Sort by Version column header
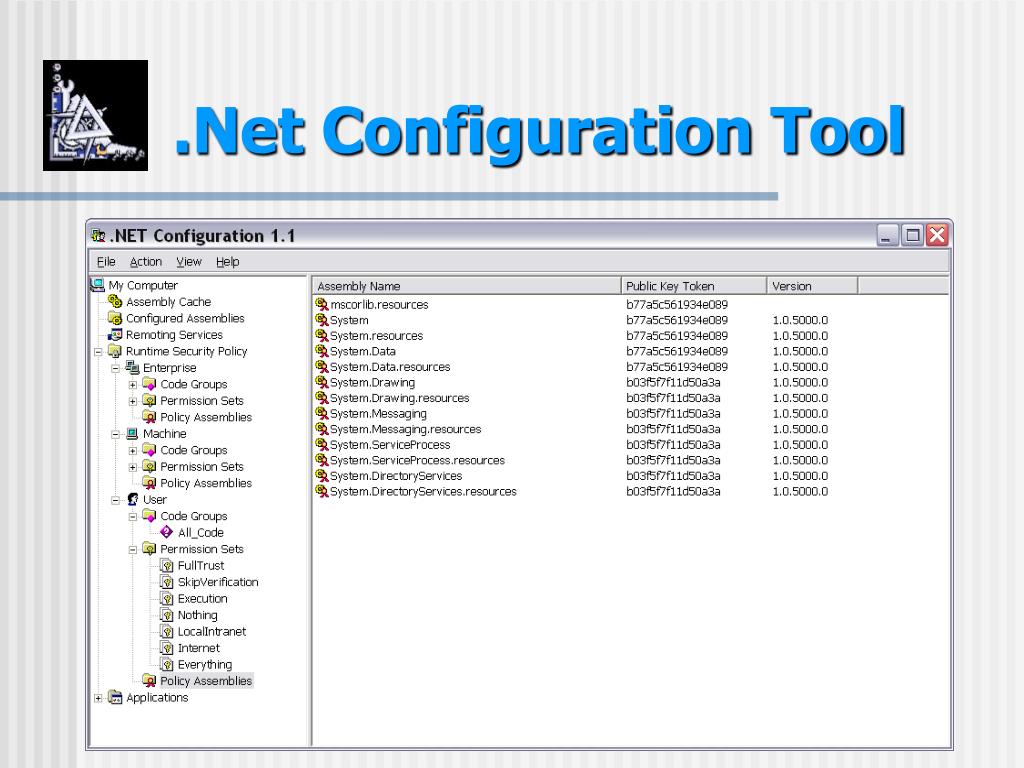The width and height of the screenshot is (1024, 768). click(812, 286)
